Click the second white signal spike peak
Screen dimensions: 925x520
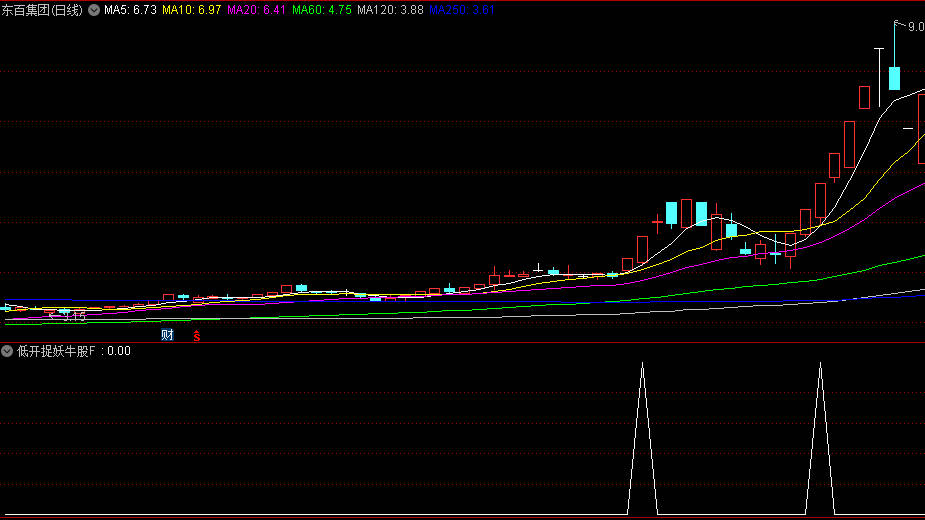(820, 365)
